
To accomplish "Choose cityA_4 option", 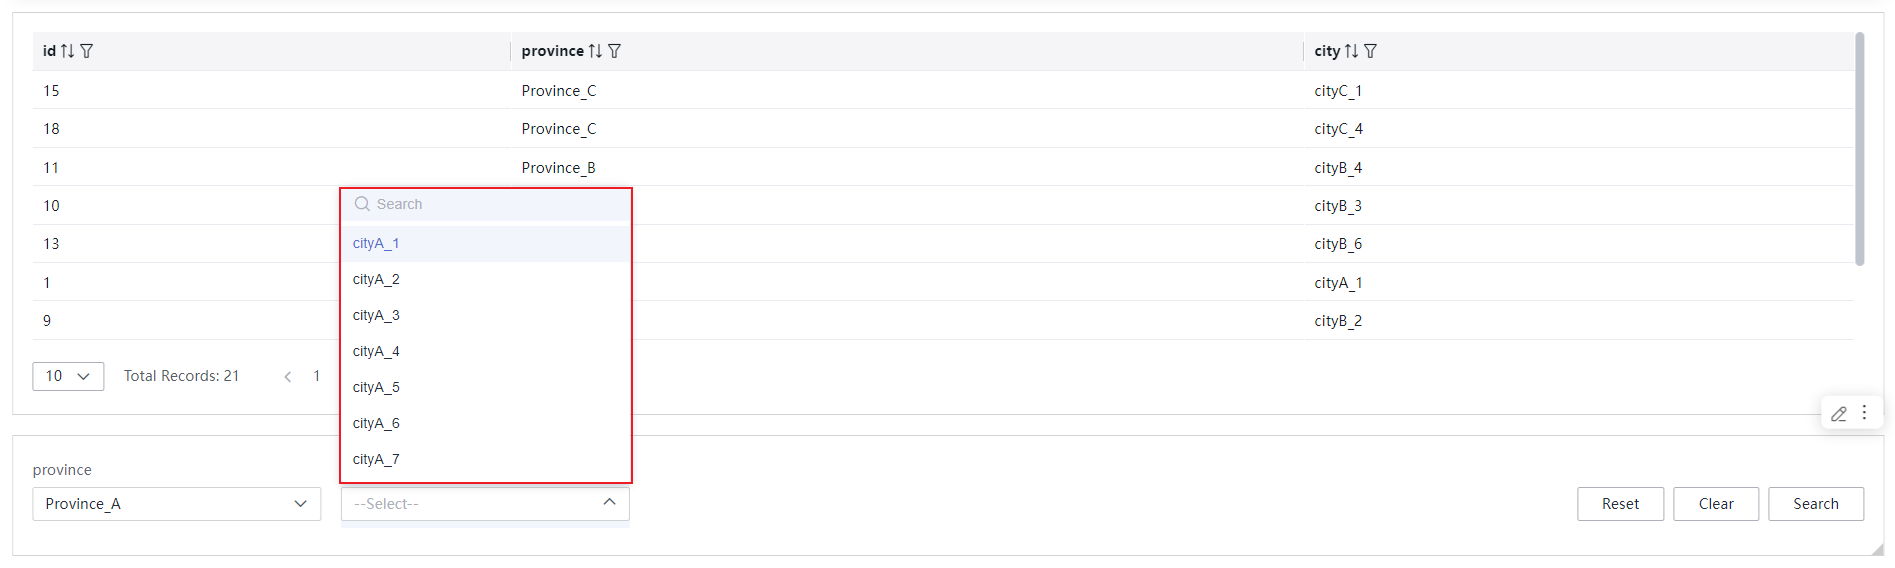I will click(x=486, y=351).
